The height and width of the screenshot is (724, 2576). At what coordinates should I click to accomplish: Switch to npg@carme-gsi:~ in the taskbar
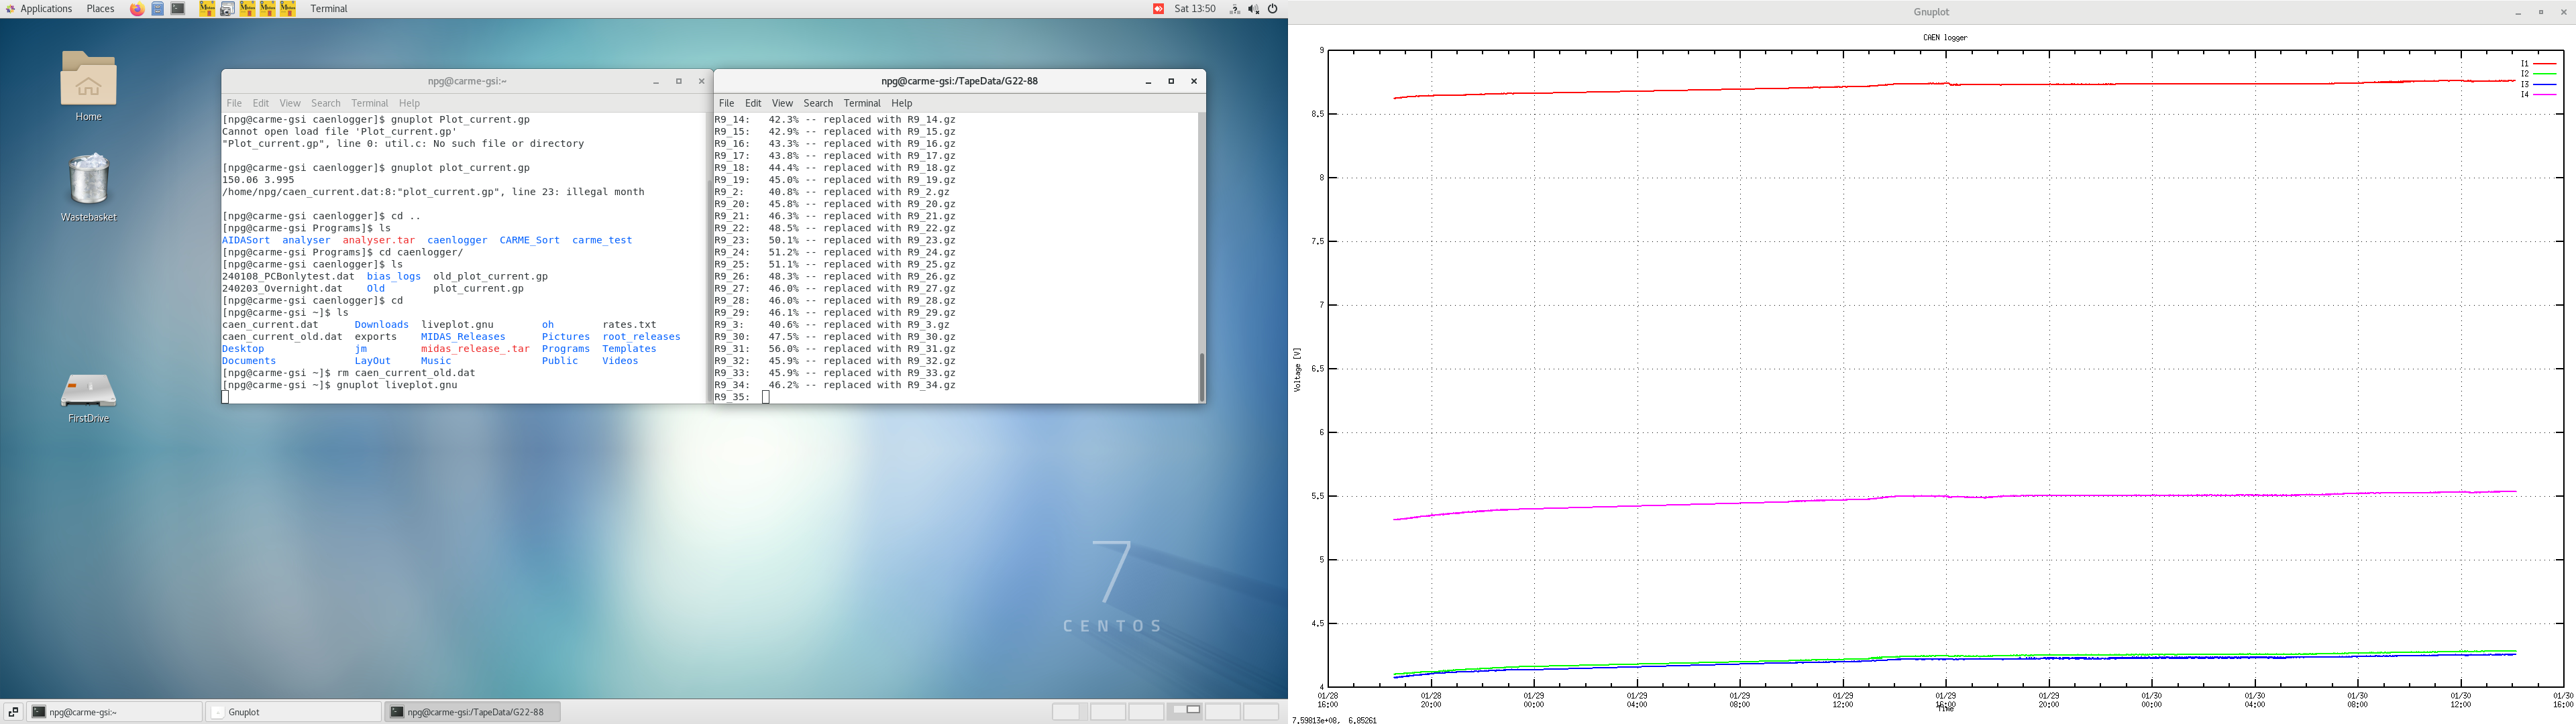tap(114, 712)
